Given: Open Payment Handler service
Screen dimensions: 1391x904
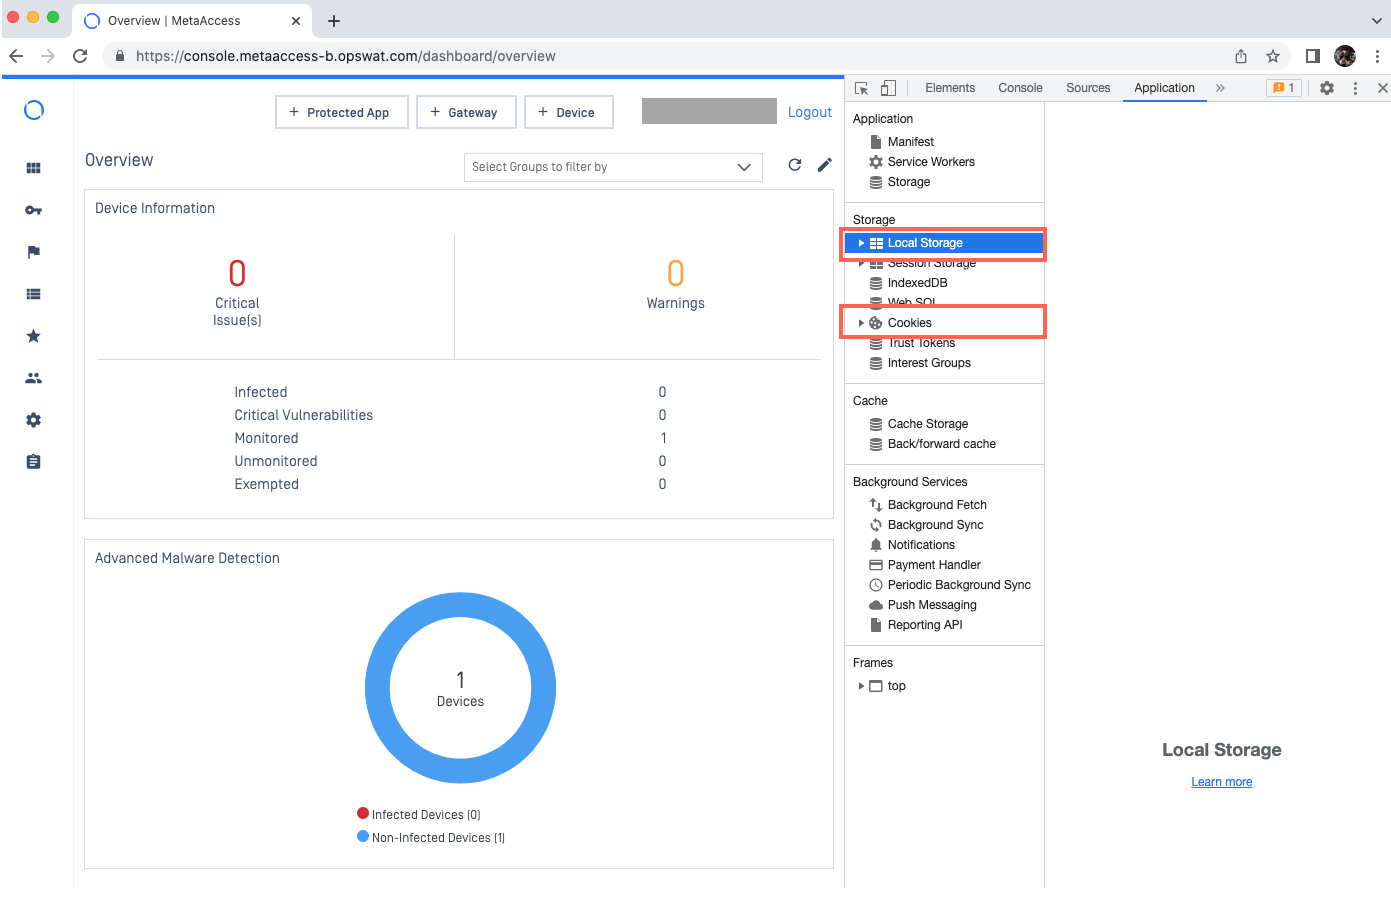Looking at the screenshot, I should pyautogui.click(x=934, y=565).
